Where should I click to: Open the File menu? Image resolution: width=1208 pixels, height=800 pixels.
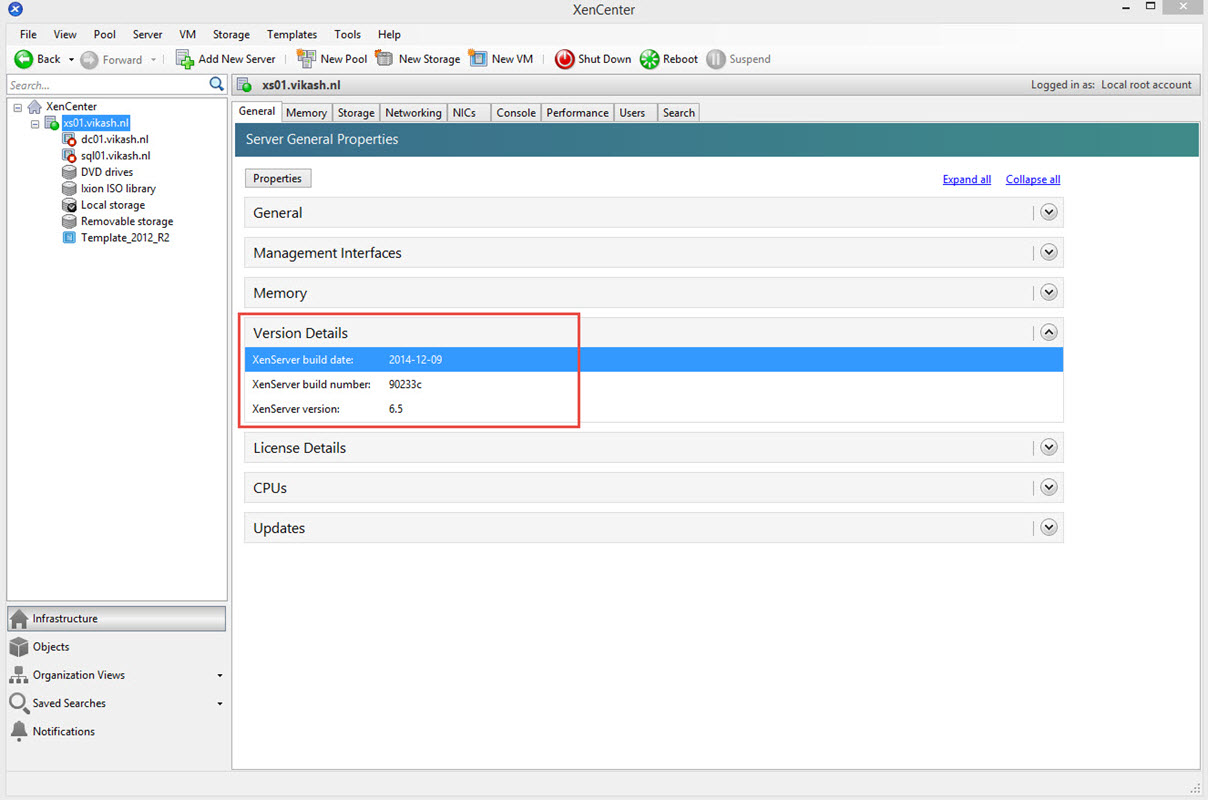28,34
